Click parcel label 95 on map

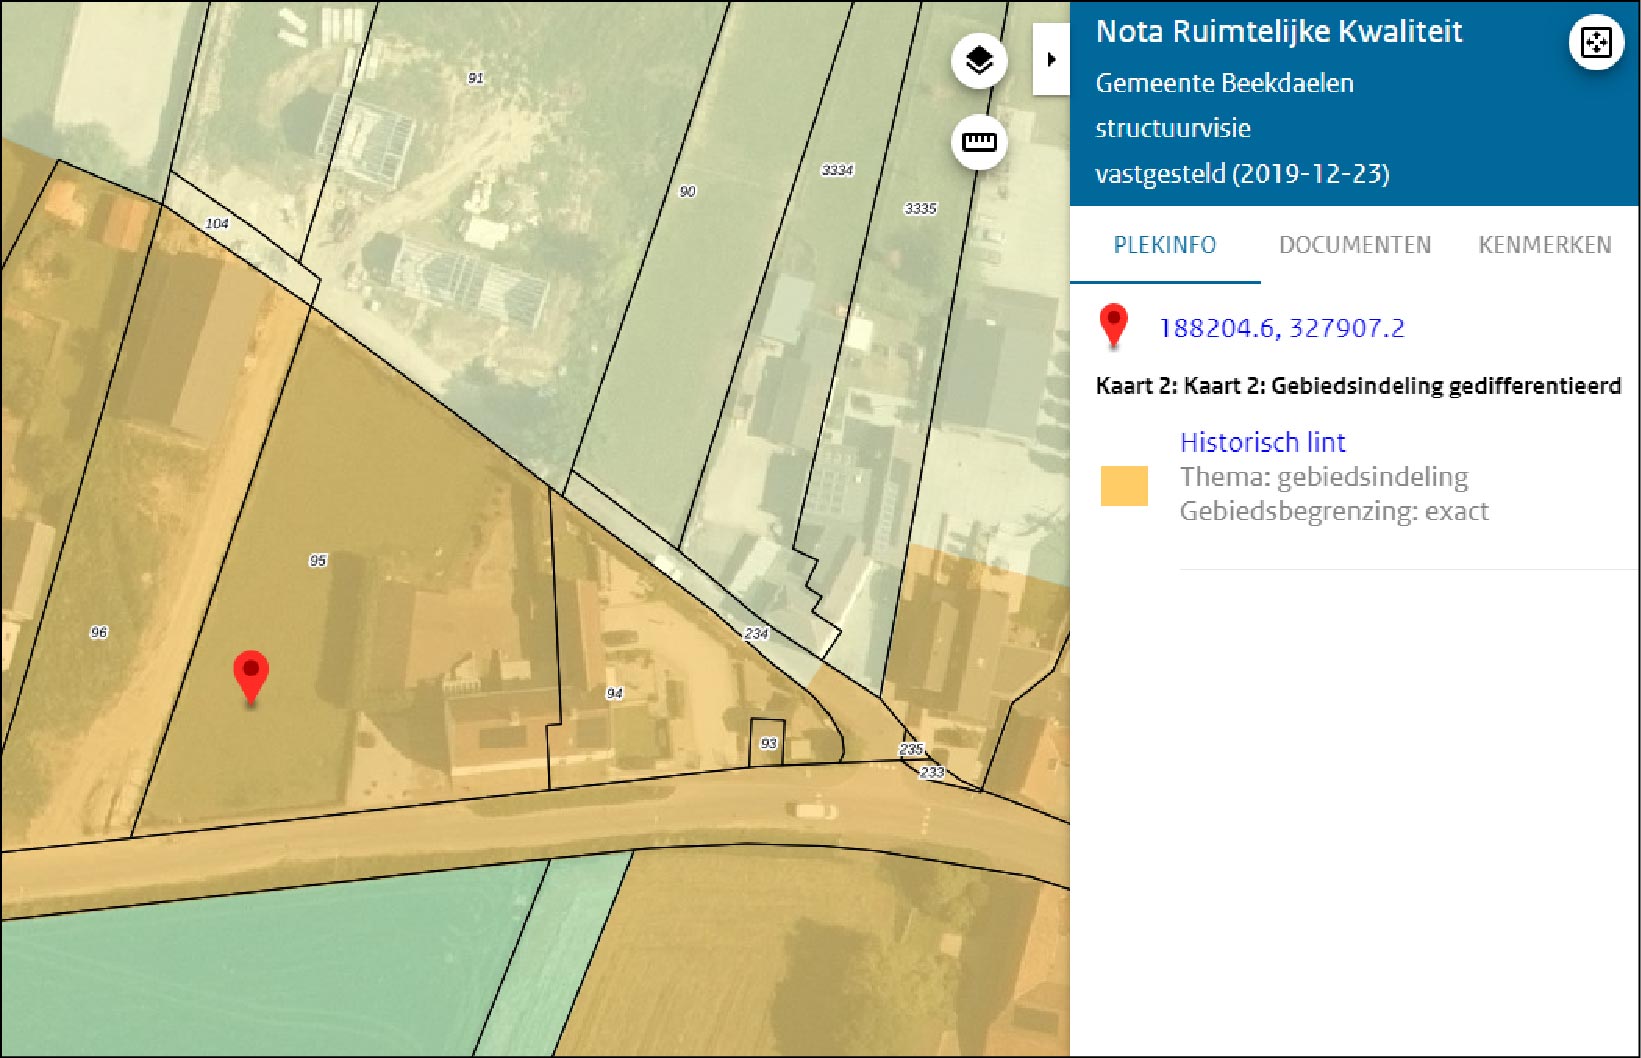pos(318,560)
